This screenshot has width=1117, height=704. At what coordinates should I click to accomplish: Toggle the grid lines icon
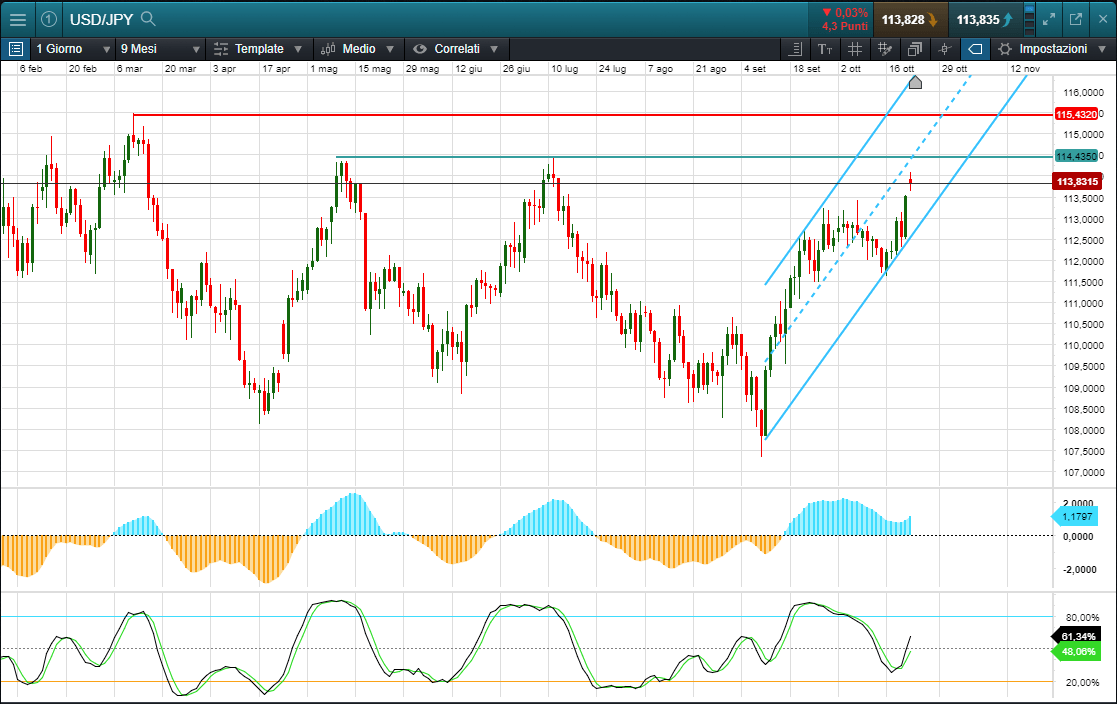(855, 48)
